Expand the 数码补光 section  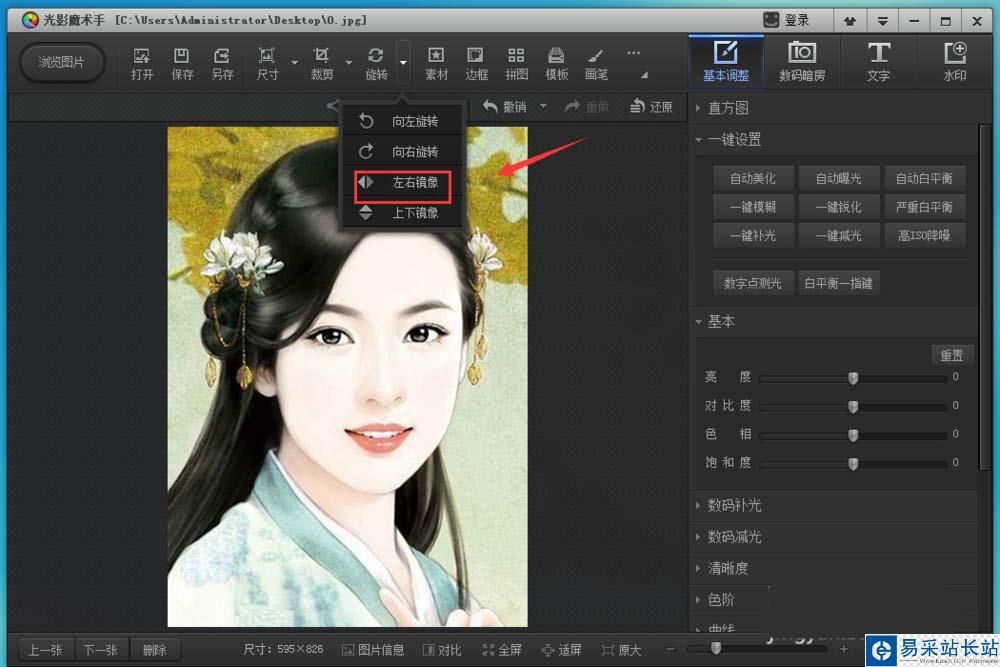point(734,505)
